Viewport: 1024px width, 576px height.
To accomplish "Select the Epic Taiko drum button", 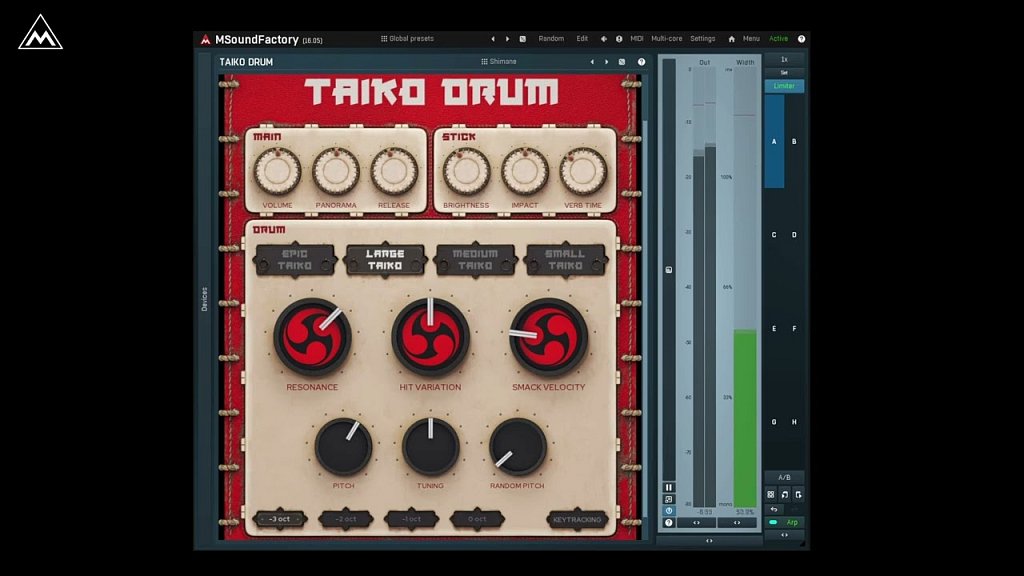I will tap(294, 260).
